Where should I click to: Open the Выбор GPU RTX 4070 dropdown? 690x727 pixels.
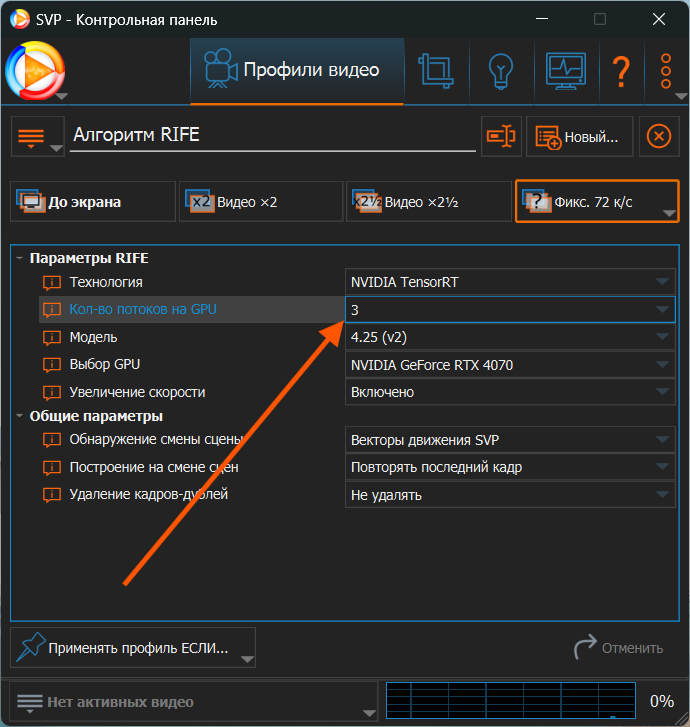click(x=510, y=365)
